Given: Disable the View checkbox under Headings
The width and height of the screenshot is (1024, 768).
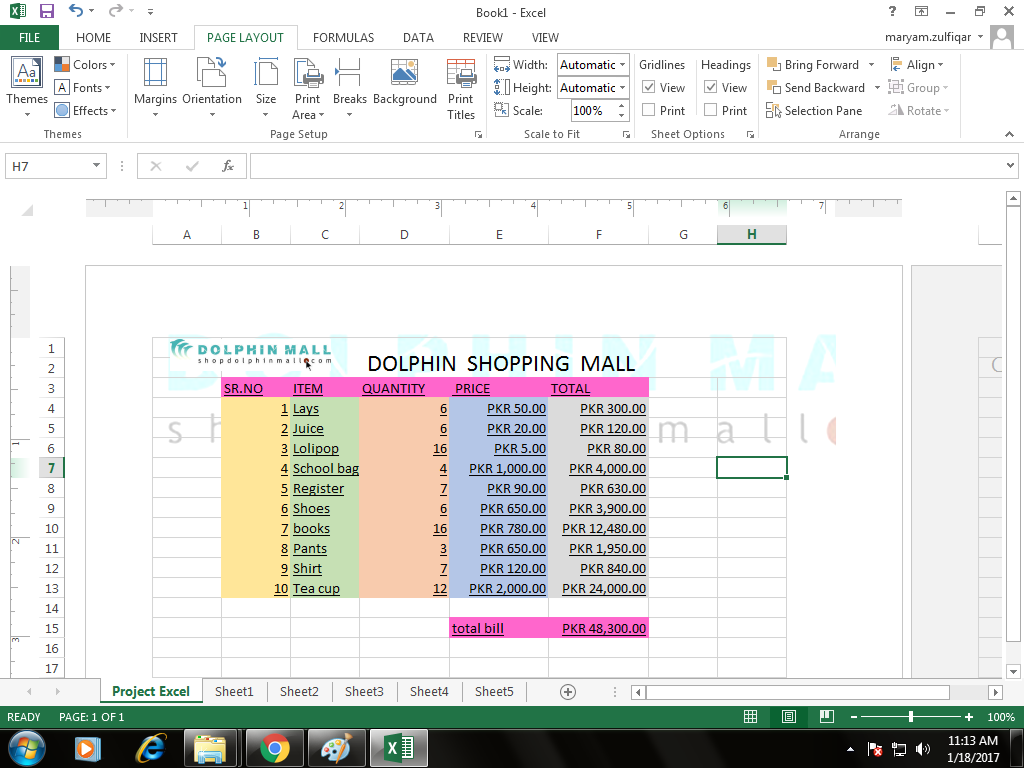Looking at the screenshot, I should (x=711, y=87).
